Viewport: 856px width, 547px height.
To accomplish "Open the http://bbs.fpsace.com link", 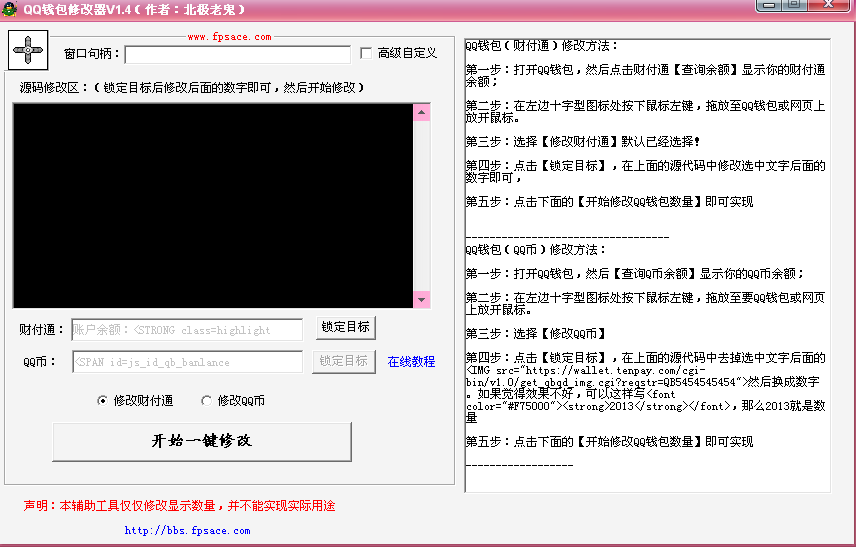I will [x=187, y=530].
